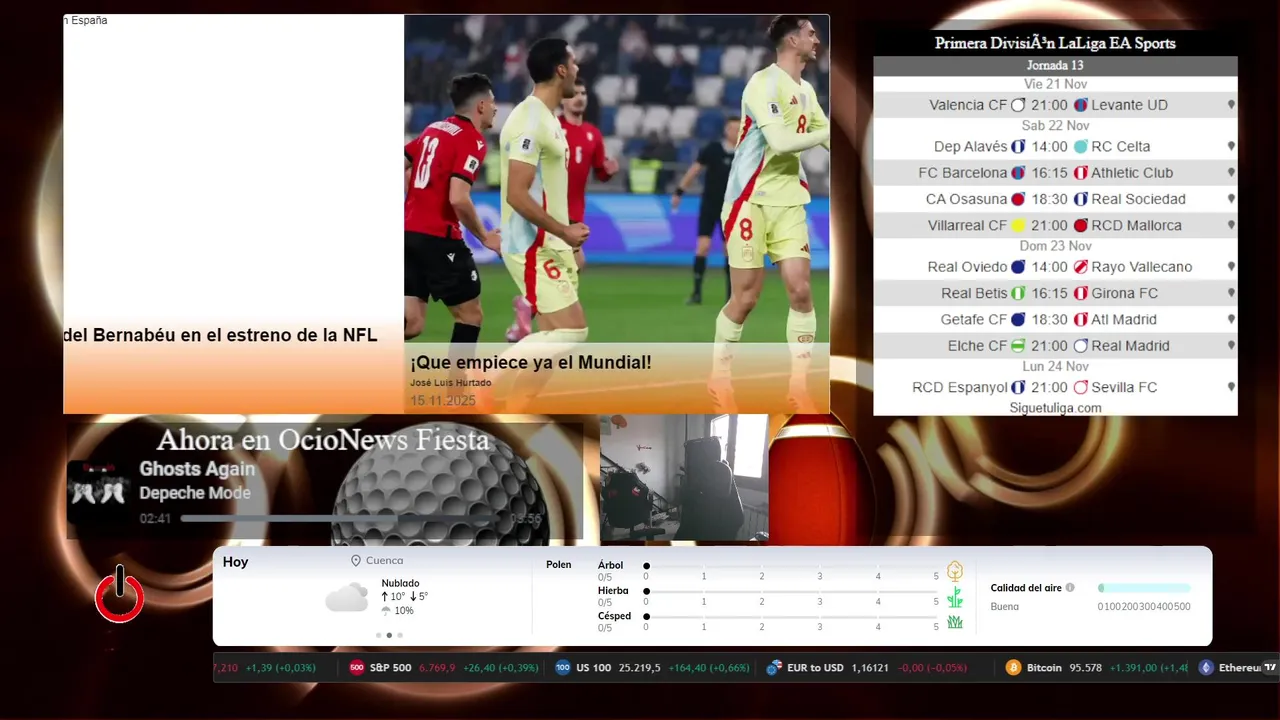Image resolution: width=1280 pixels, height=720 pixels.
Task: Select the Dep Alavés team crest
Action: [1018, 146]
